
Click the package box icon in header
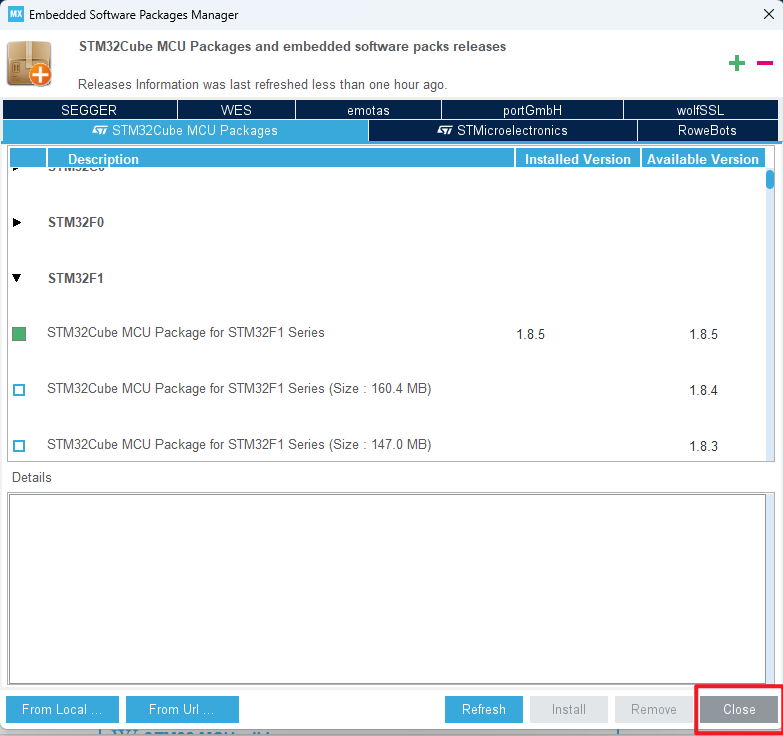click(28, 63)
